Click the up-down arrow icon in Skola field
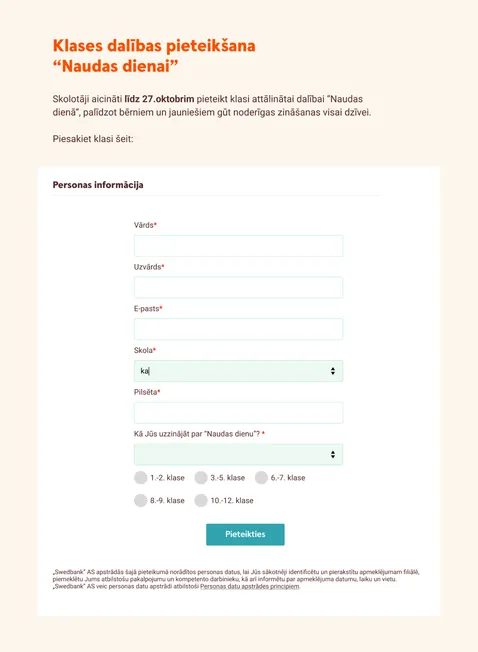The image size is (478, 652). click(333, 371)
